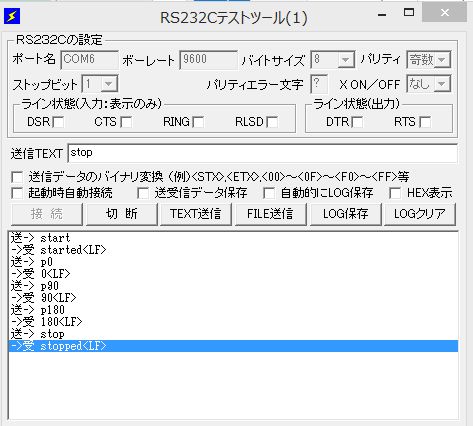Close the RS232Cテストツール window
This screenshot has width=473, height=426.
[444, 13]
